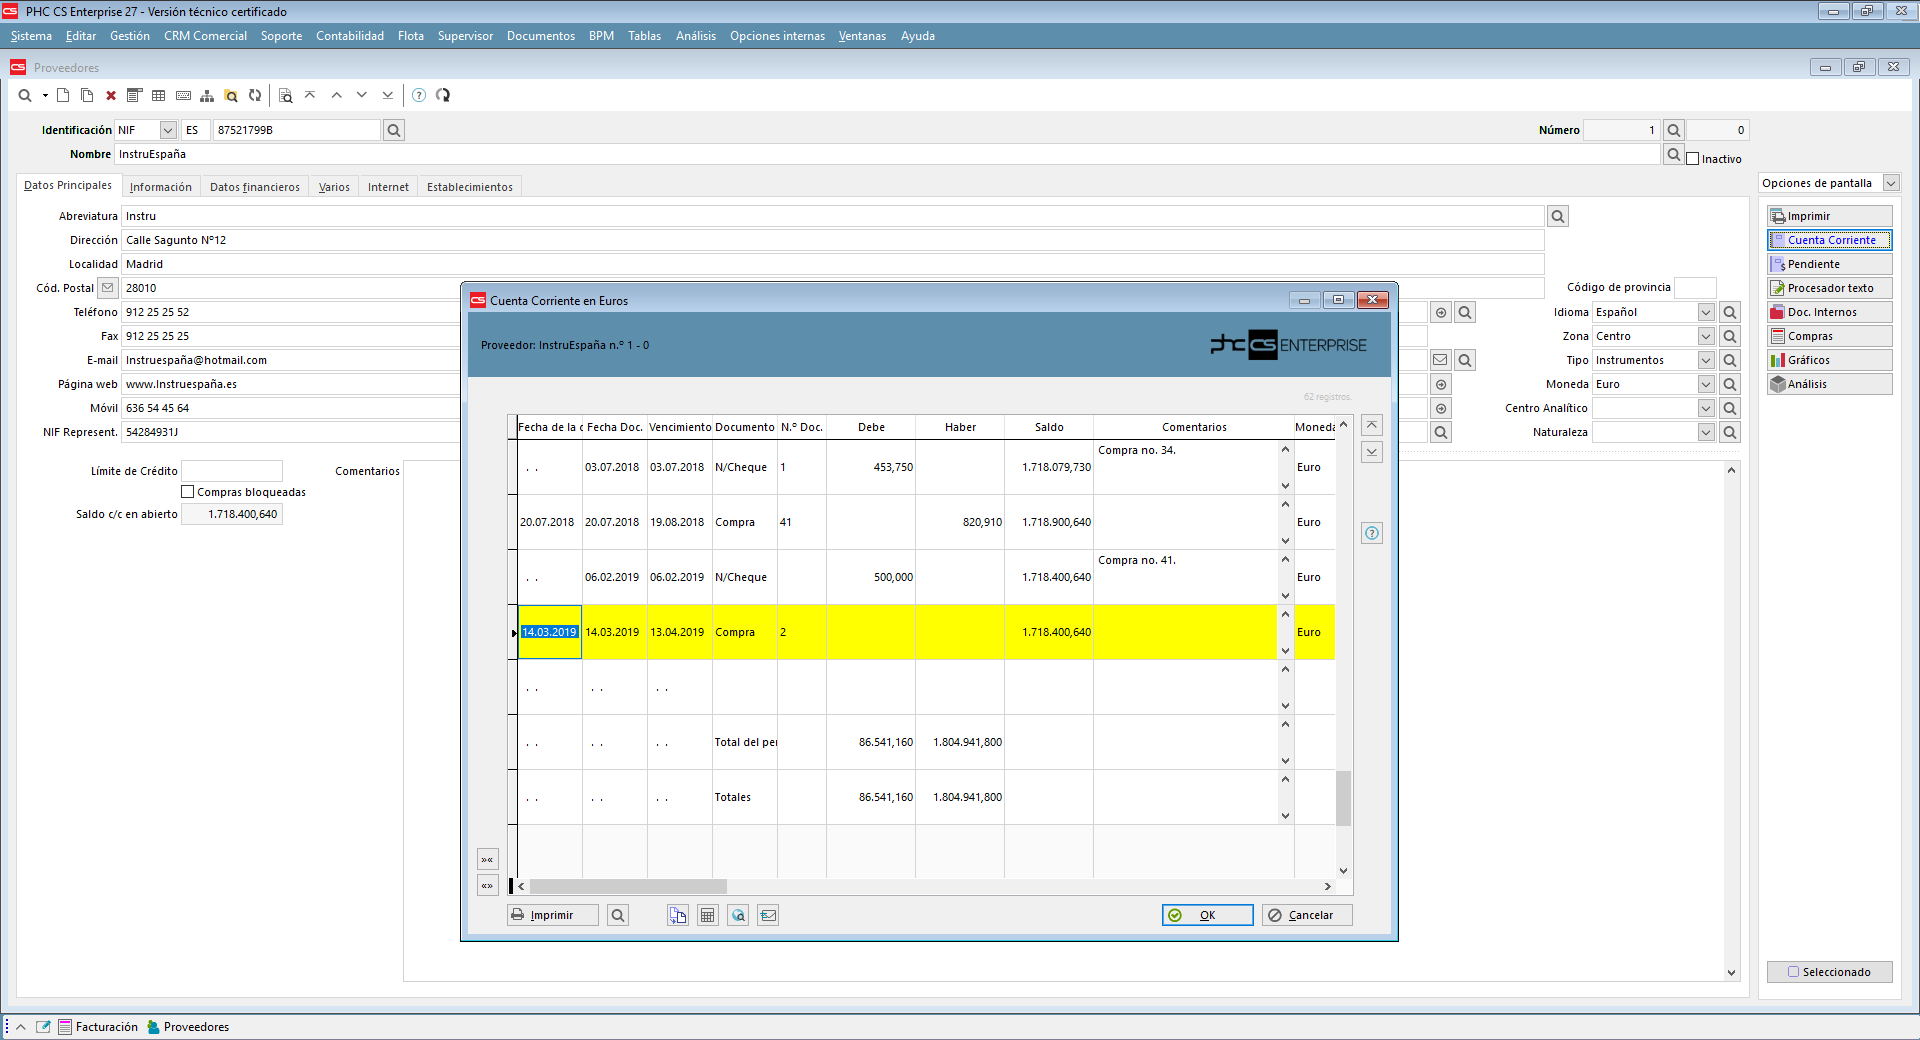Toggle the Inactivo checkbox
Image resolution: width=1920 pixels, height=1040 pixels.
click(1693, 159)
